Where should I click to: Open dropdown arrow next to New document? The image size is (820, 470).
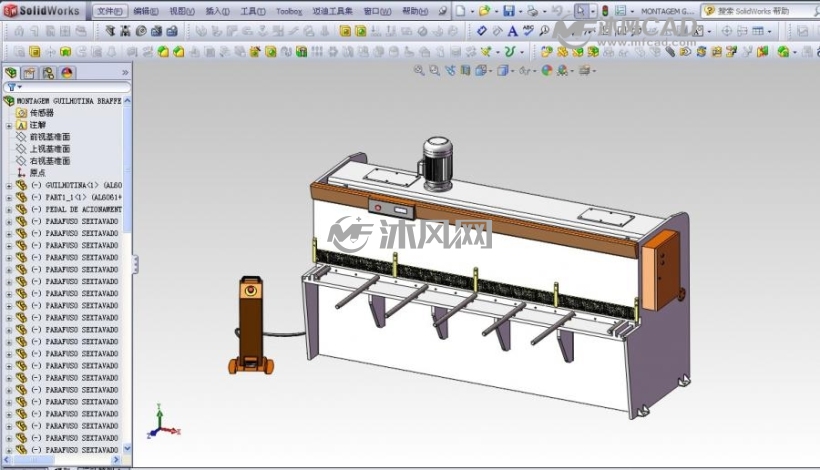pos(472,11)
